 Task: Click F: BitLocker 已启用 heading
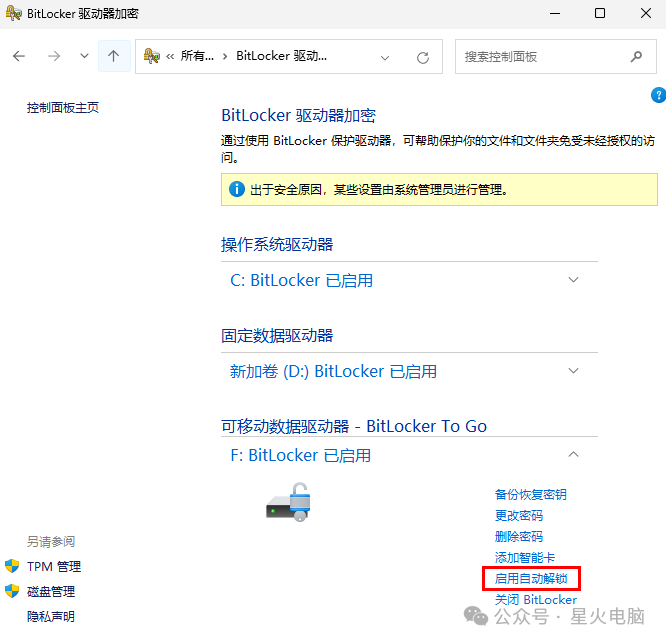300,455
